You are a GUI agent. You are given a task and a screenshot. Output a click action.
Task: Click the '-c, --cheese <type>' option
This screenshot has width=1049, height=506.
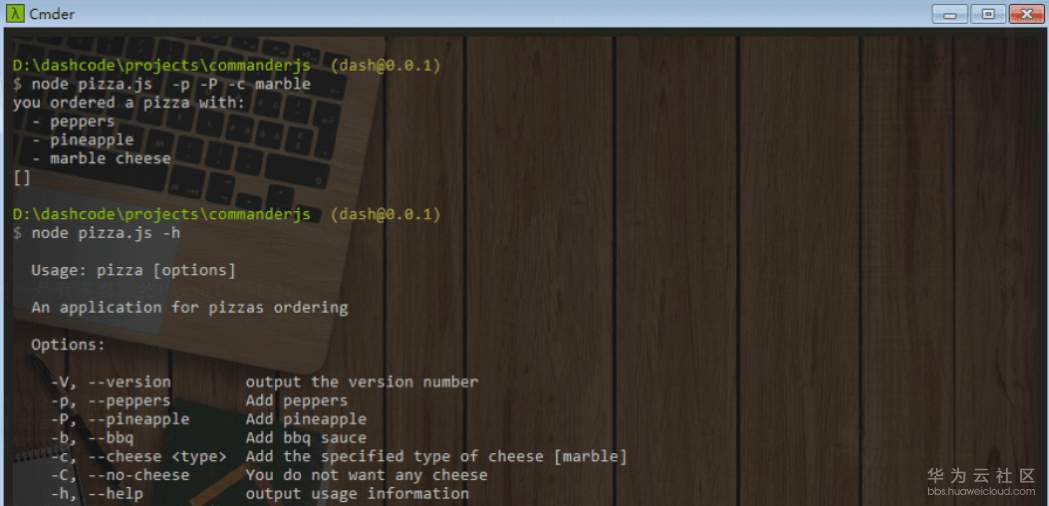point(138,456)
